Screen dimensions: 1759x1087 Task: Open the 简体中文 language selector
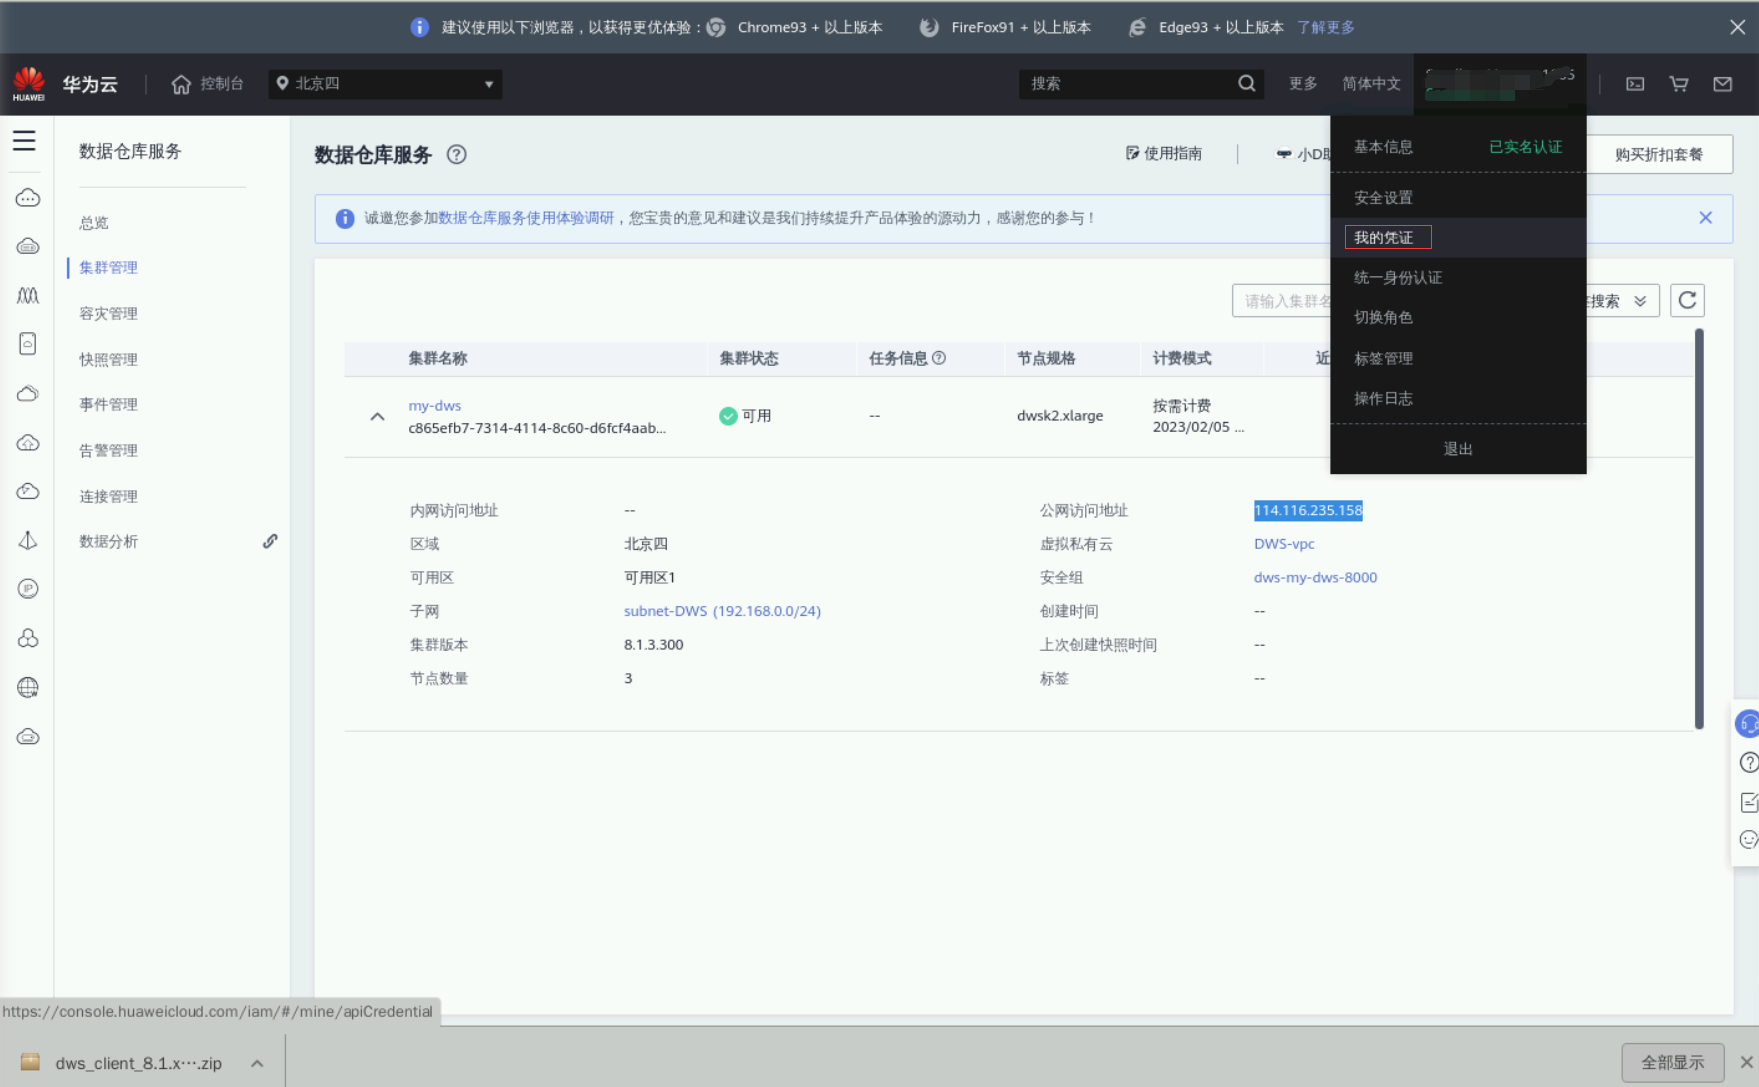click(1371, 84)
